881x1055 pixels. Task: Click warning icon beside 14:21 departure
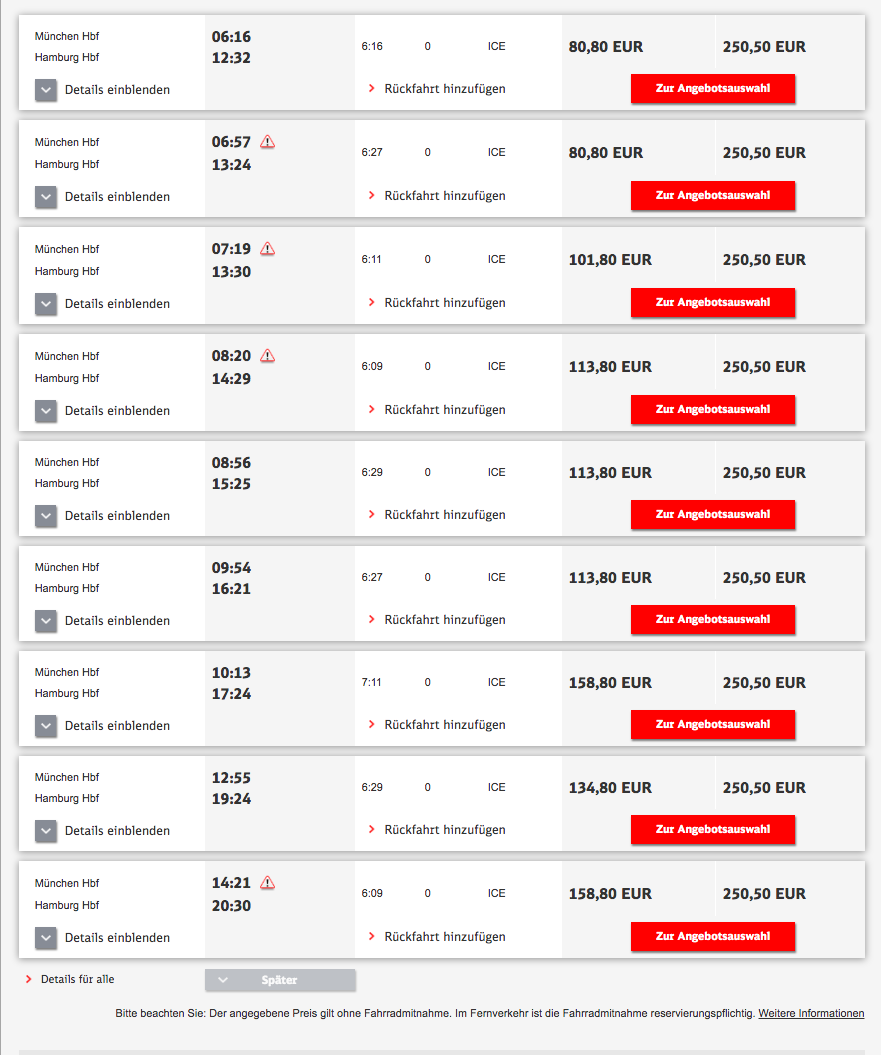[267, 883]
